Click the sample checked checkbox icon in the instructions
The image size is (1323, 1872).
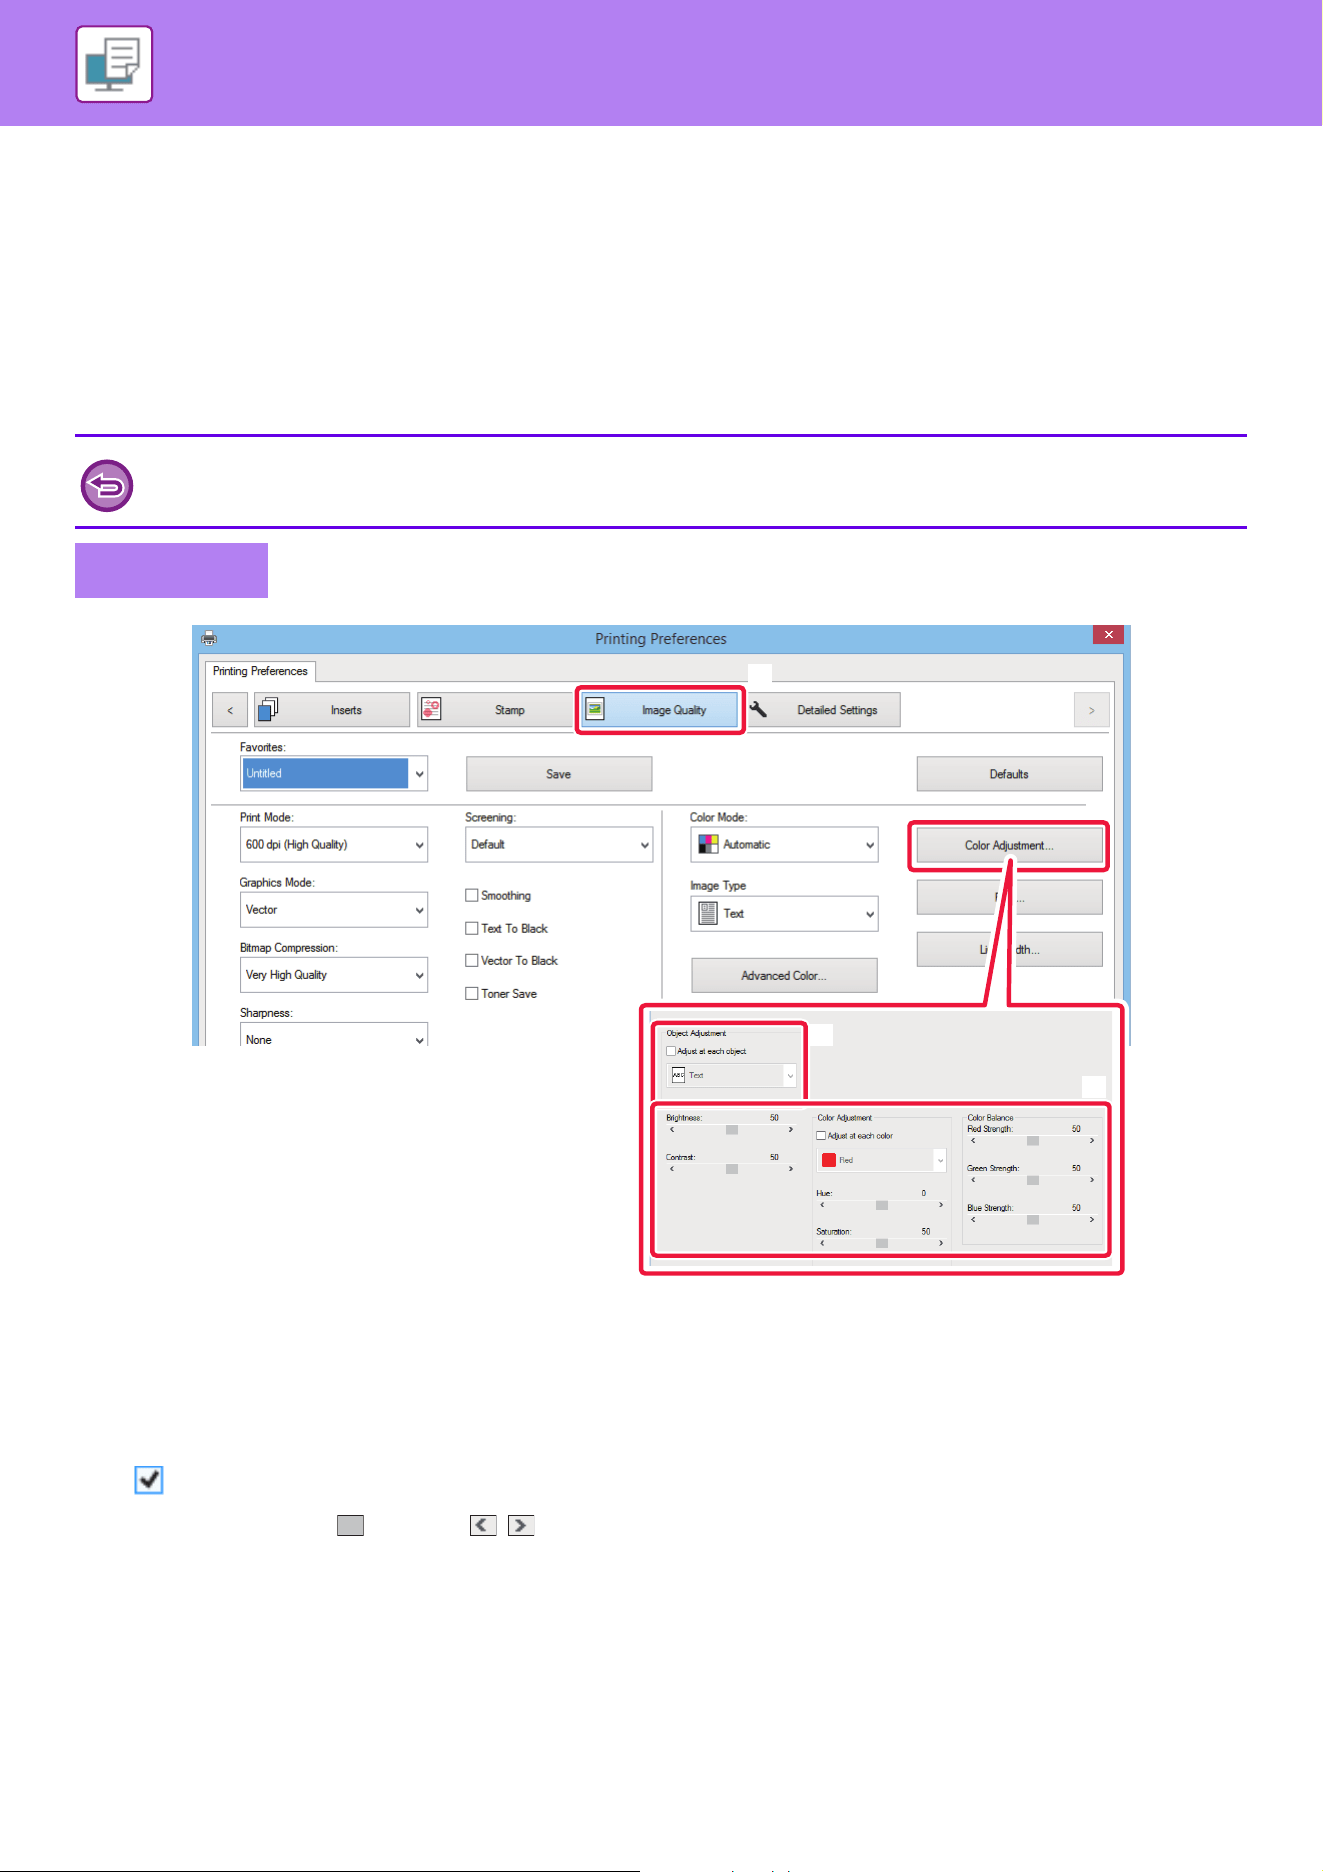point(149,1480)
